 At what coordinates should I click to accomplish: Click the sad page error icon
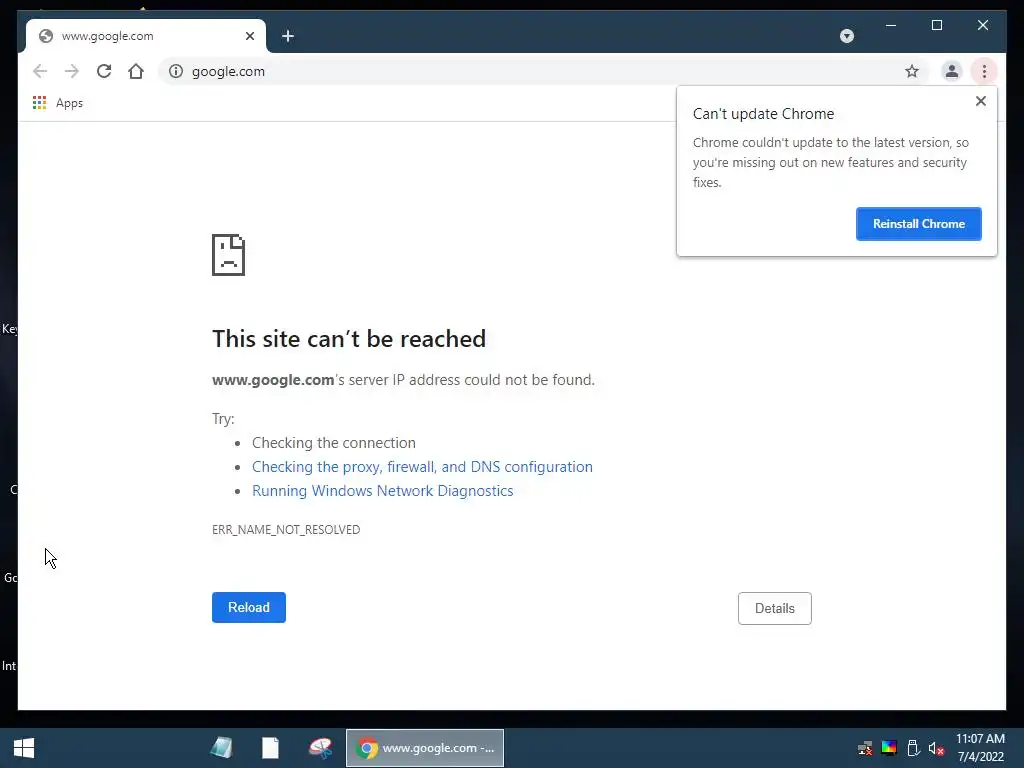pyautogui.click(x=229, y=255)
